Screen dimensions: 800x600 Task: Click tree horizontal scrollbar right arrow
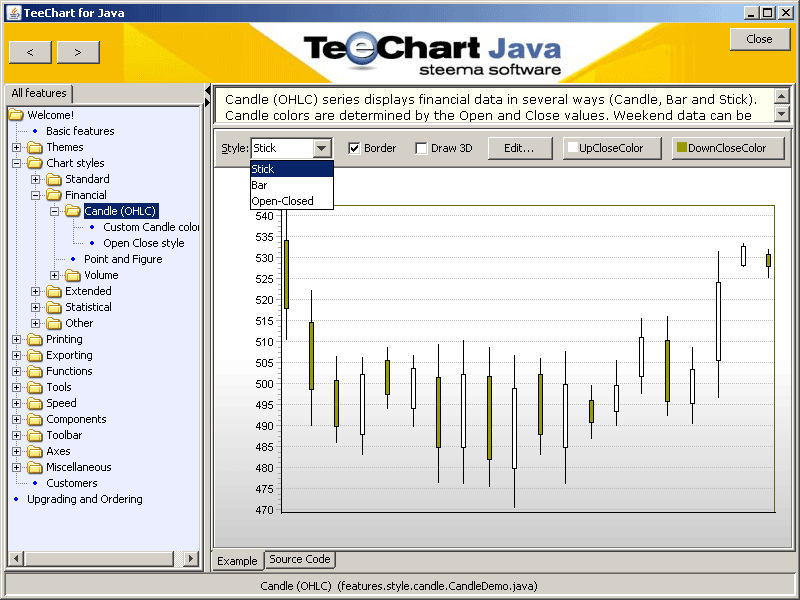191,559
